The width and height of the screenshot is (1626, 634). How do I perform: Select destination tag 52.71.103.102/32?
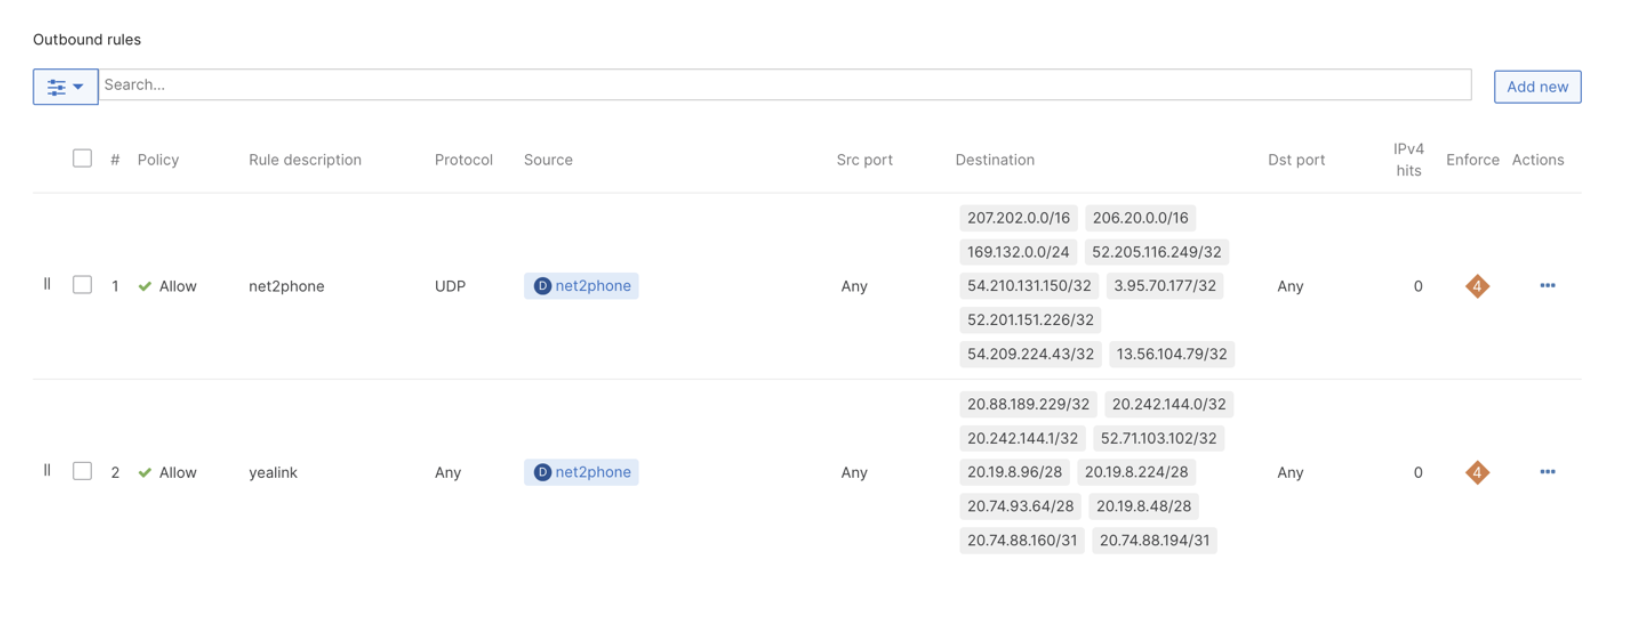1158,438
